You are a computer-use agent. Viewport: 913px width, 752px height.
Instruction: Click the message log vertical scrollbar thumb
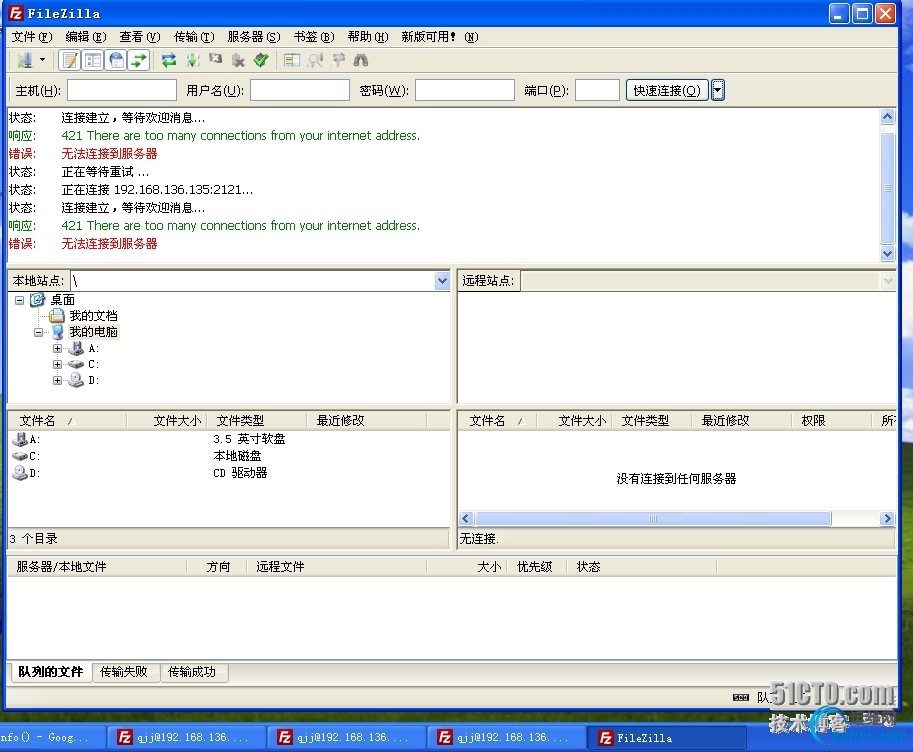tap(887, 188)
